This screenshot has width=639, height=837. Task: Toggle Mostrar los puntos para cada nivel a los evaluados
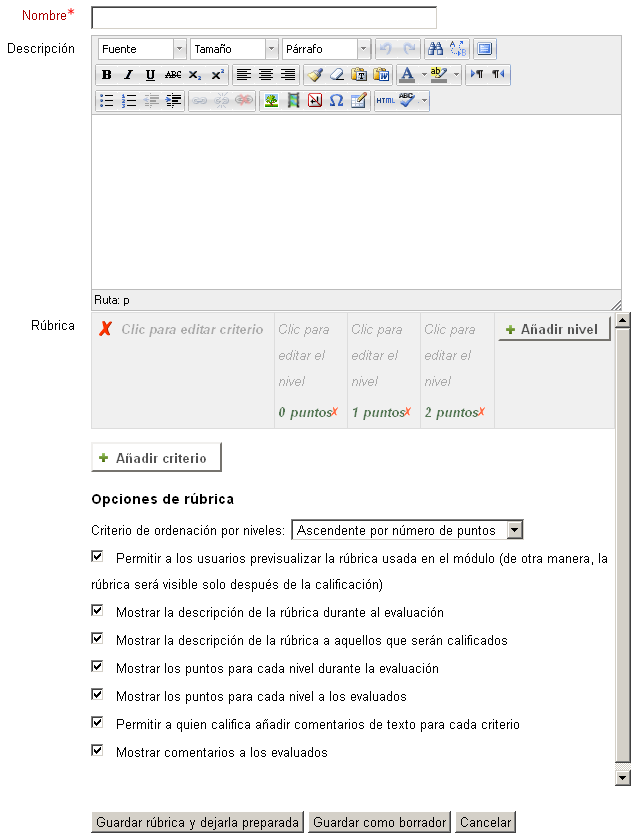pyautogui.click(x=97, y=695)
